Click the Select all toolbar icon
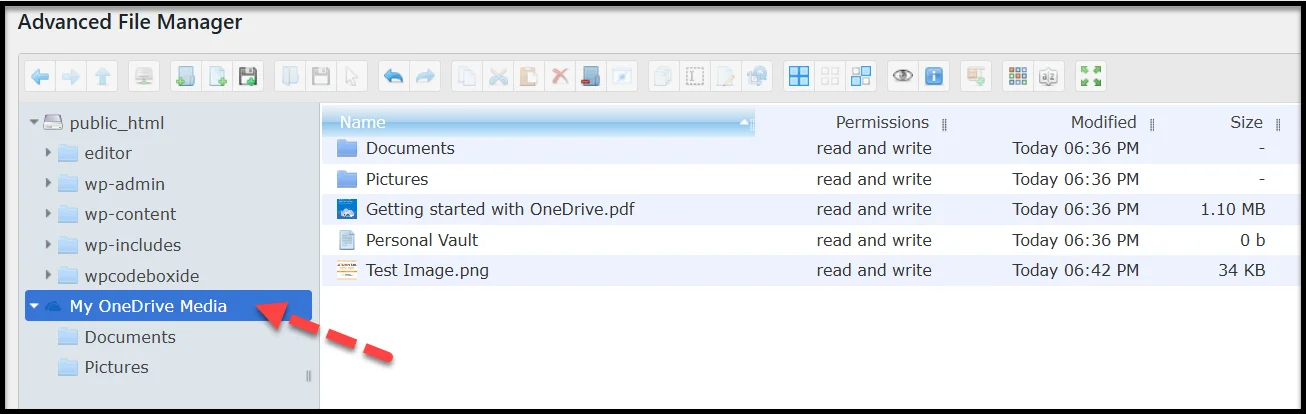Image resolution: width=1306 pixels, height=414 pixels. click(x=799, y=76)
